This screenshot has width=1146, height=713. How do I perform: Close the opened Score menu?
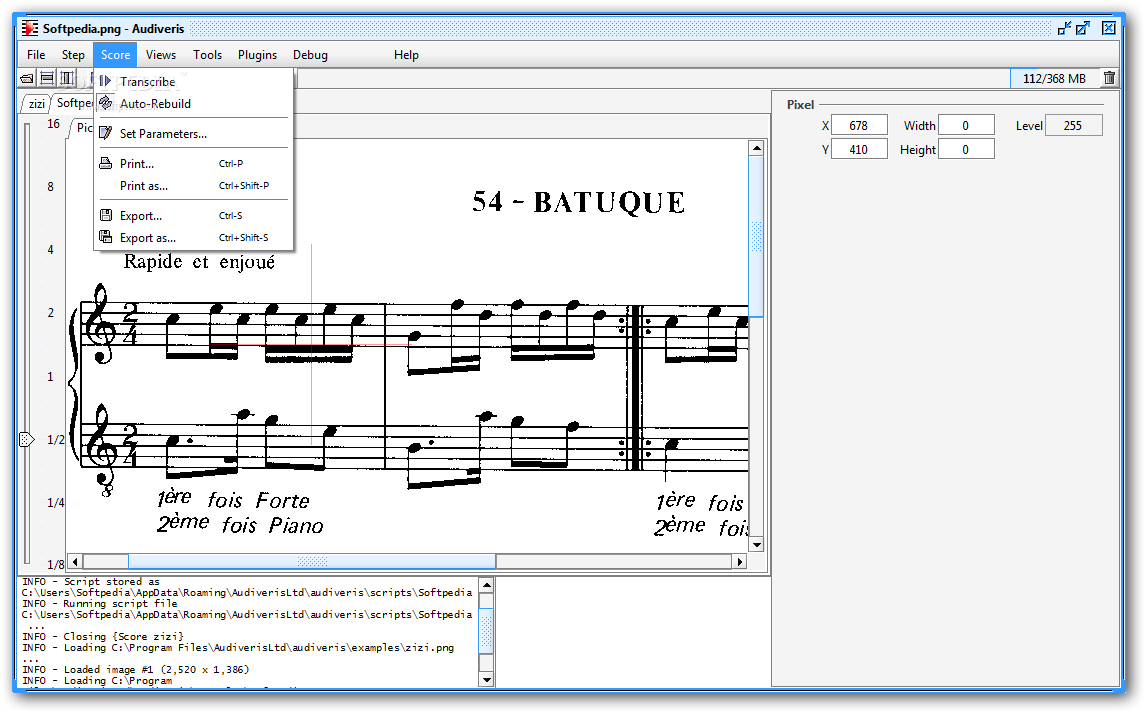pyautogui.click(x=115, y=55)
